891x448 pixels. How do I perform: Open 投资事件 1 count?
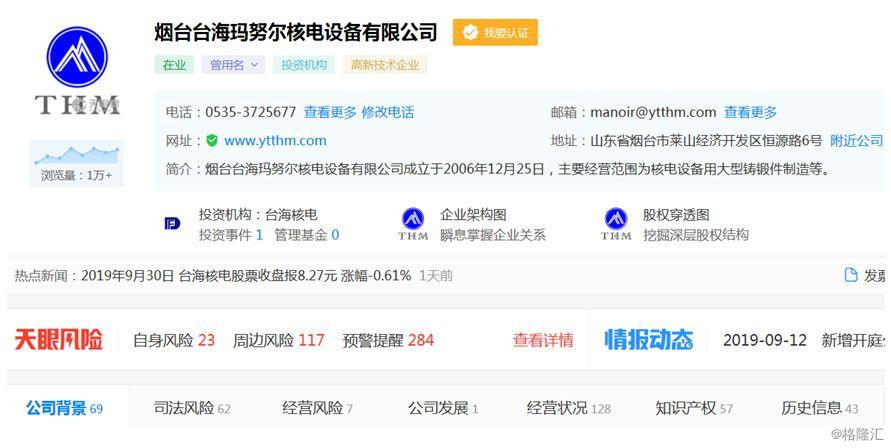[x=231, y=235]
